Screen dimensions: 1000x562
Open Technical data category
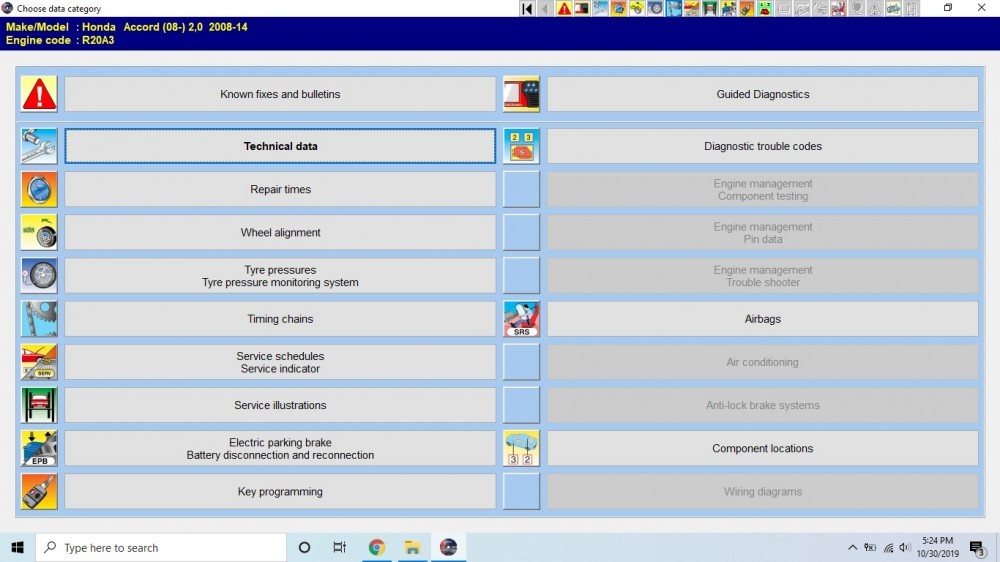click(280, 146)
